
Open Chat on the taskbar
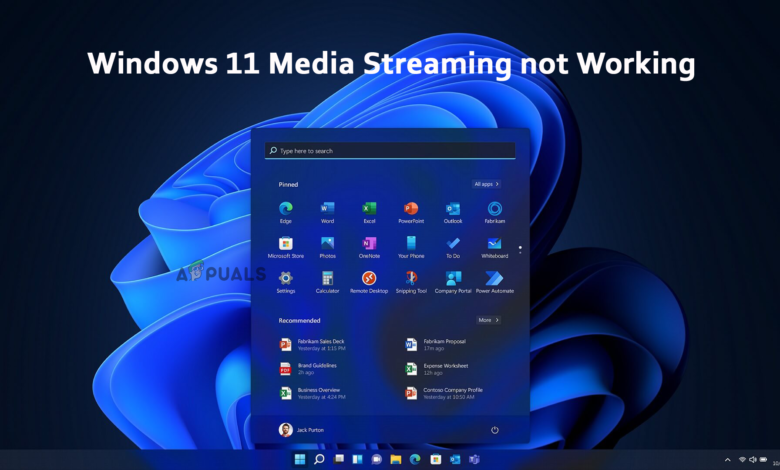pyautogui.click(x=377, y=459)
